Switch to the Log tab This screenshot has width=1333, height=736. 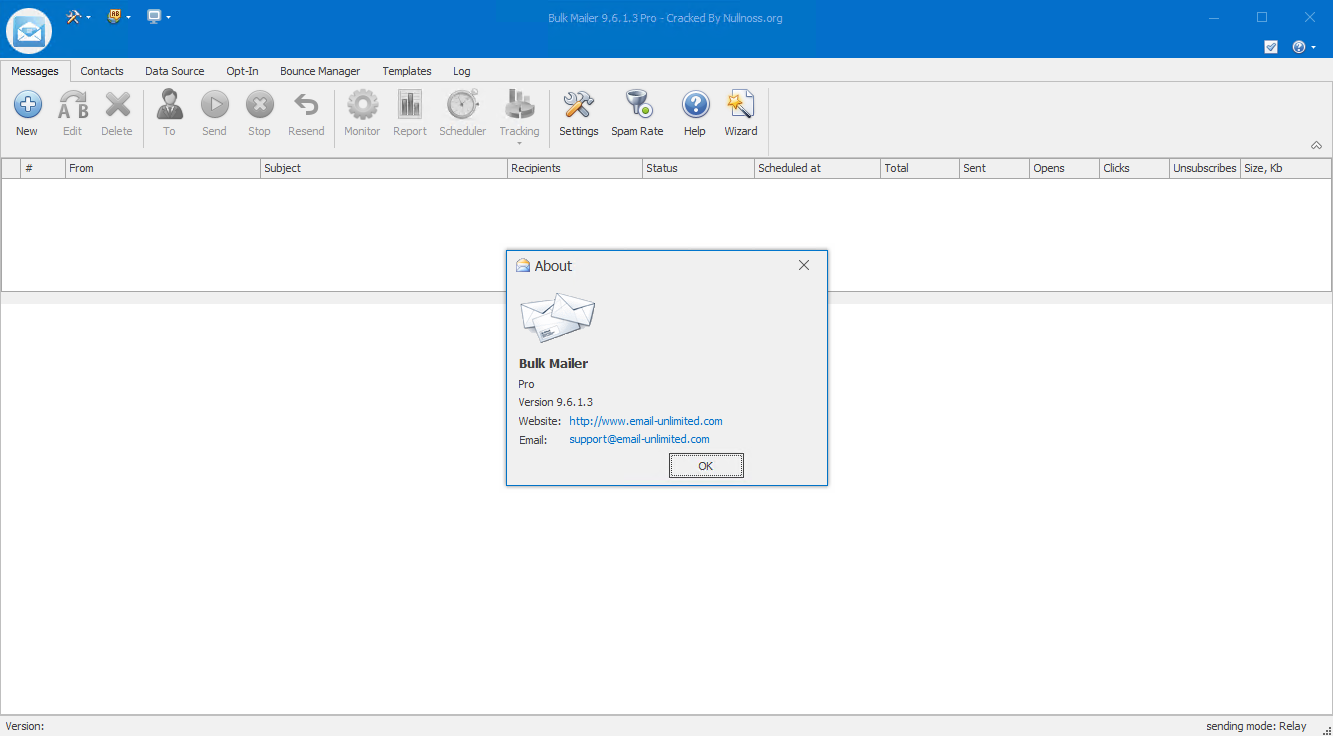[461, 71]
